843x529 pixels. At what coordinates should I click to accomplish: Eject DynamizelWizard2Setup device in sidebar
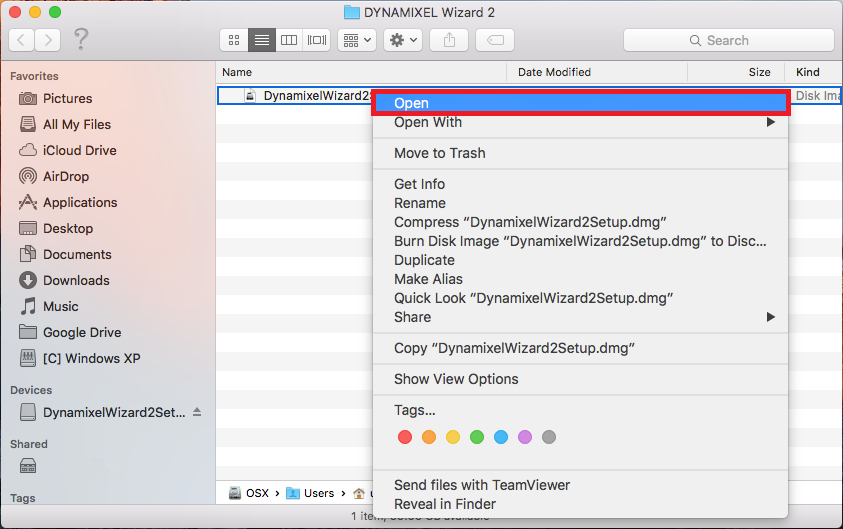tap(197, 412)
